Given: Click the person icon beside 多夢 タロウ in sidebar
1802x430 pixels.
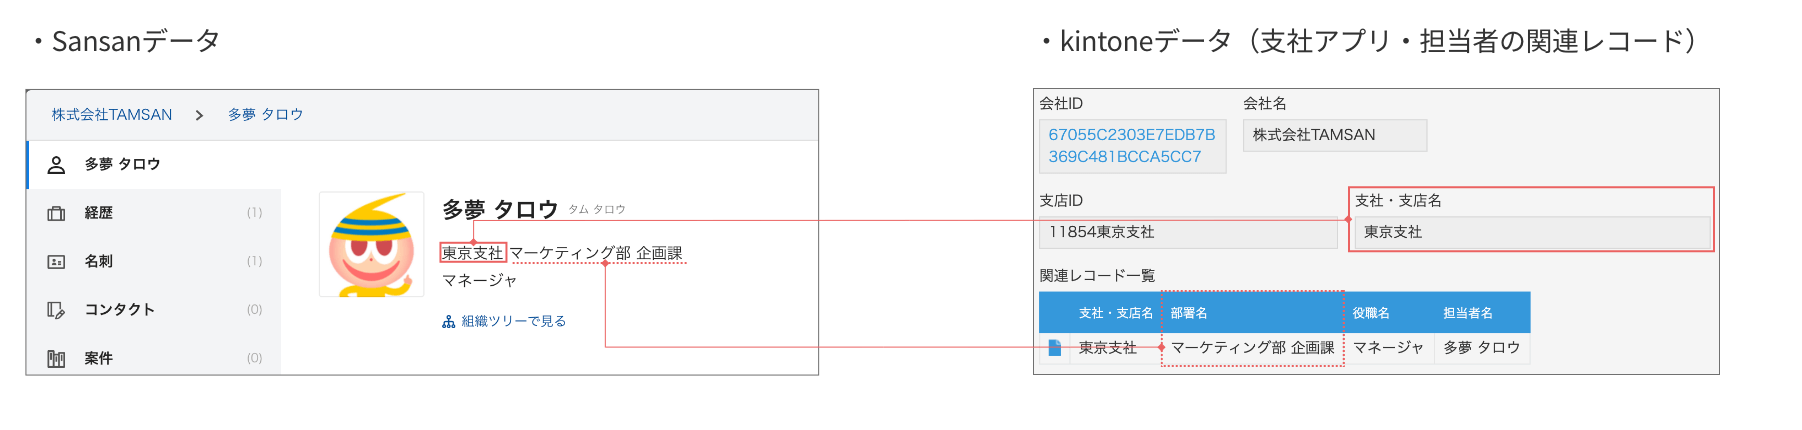Looking at the screenshot, I should [x=57, y=165].
